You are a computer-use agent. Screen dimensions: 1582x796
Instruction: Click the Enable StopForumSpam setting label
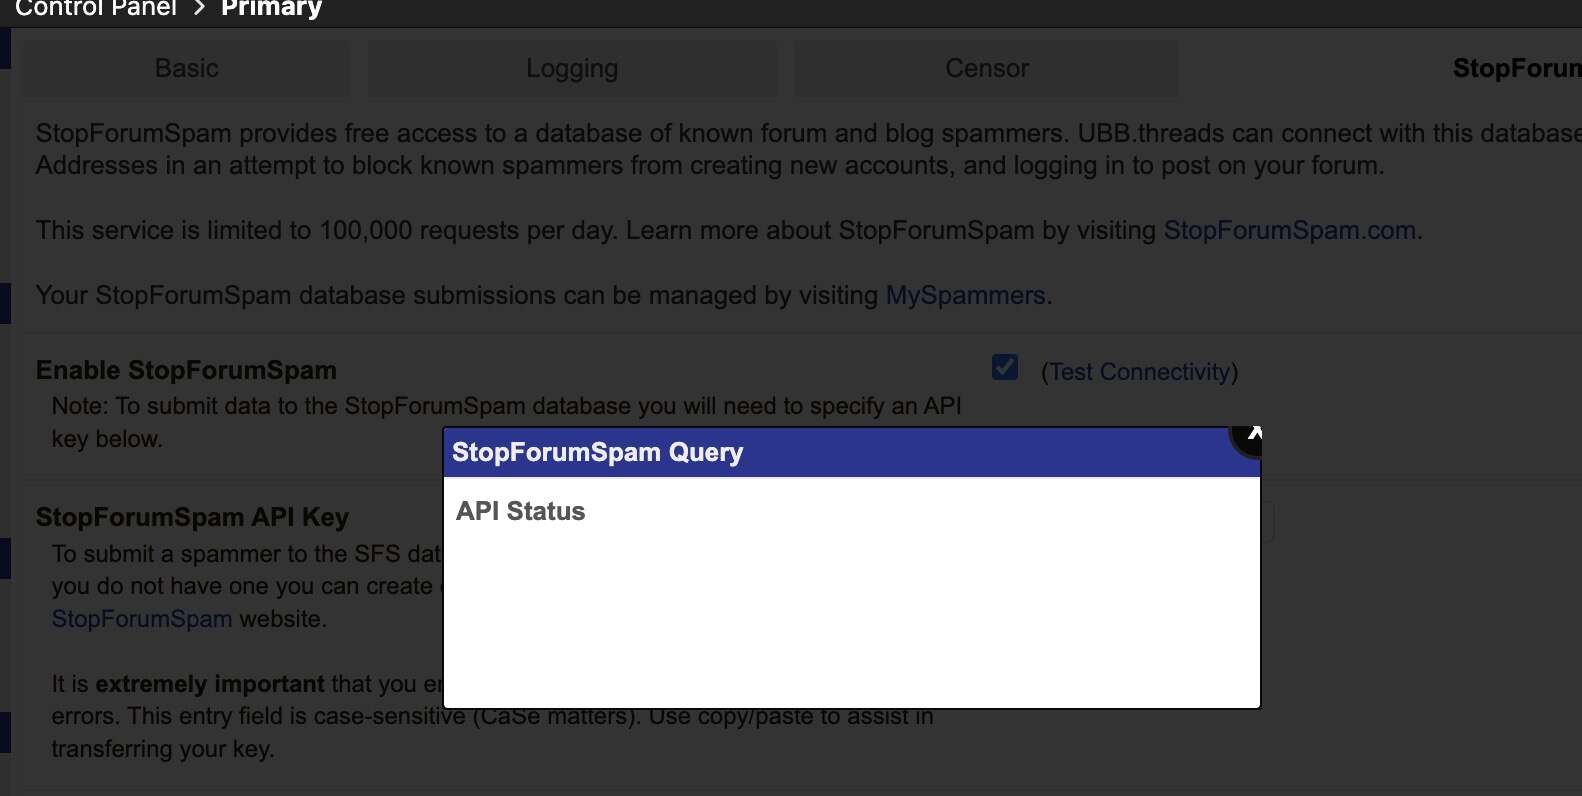click(186, 370)
